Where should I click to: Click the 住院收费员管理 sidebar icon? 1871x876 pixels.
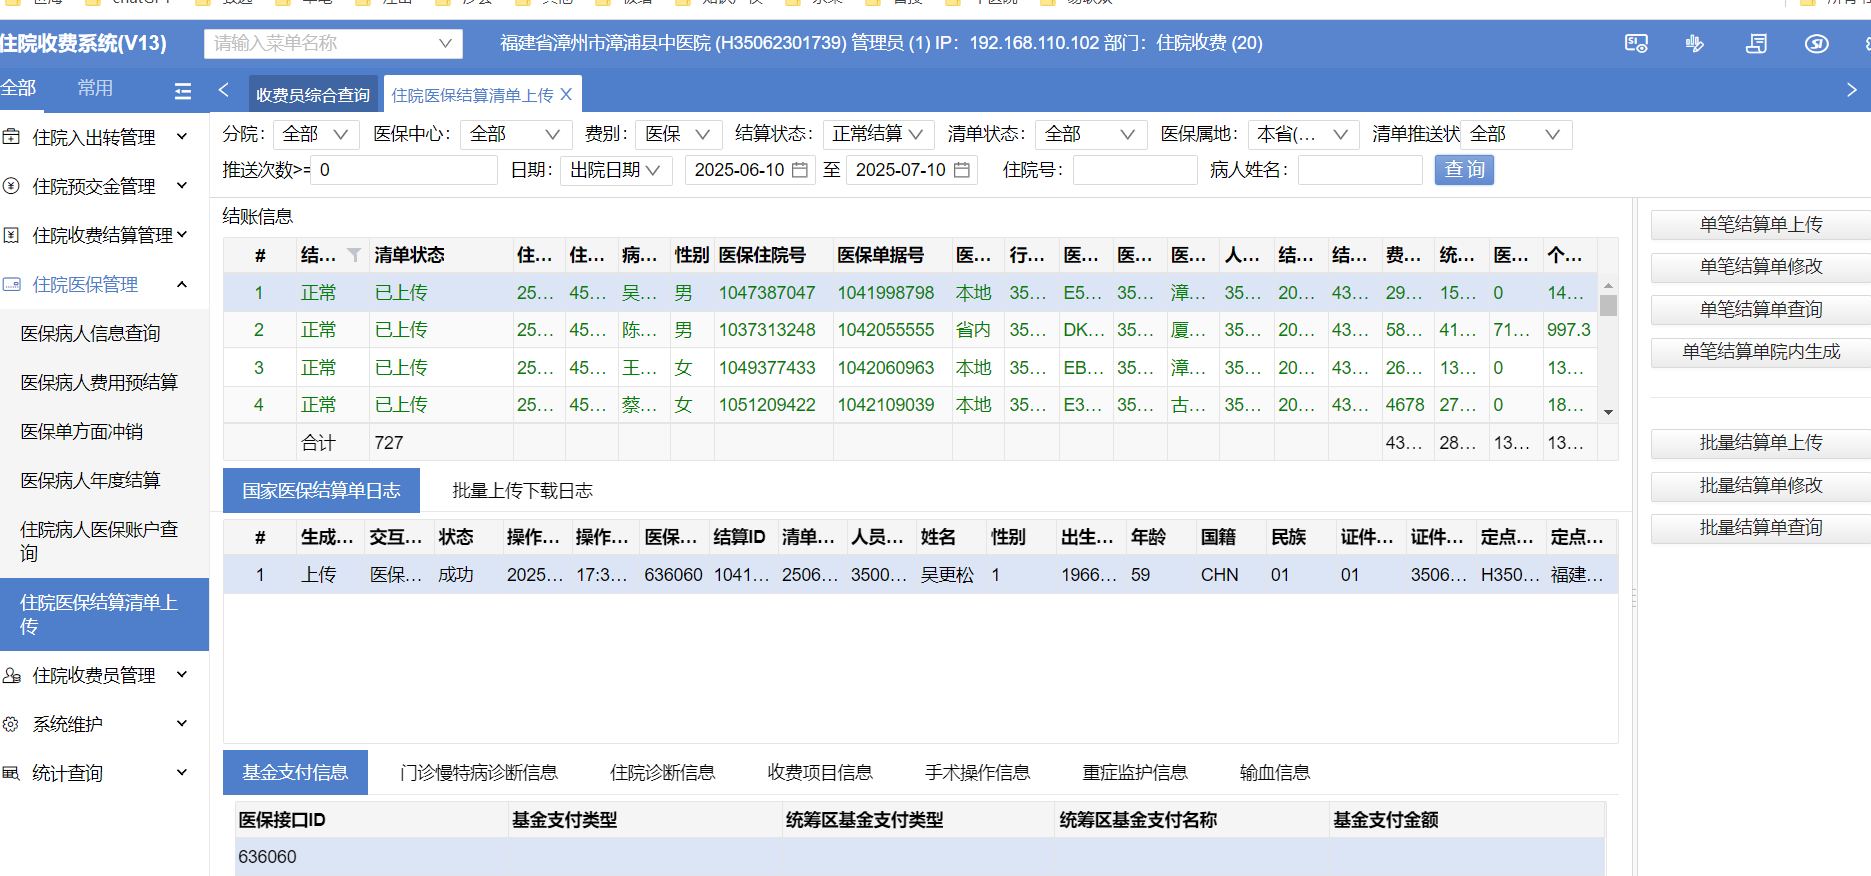(11, 675)
